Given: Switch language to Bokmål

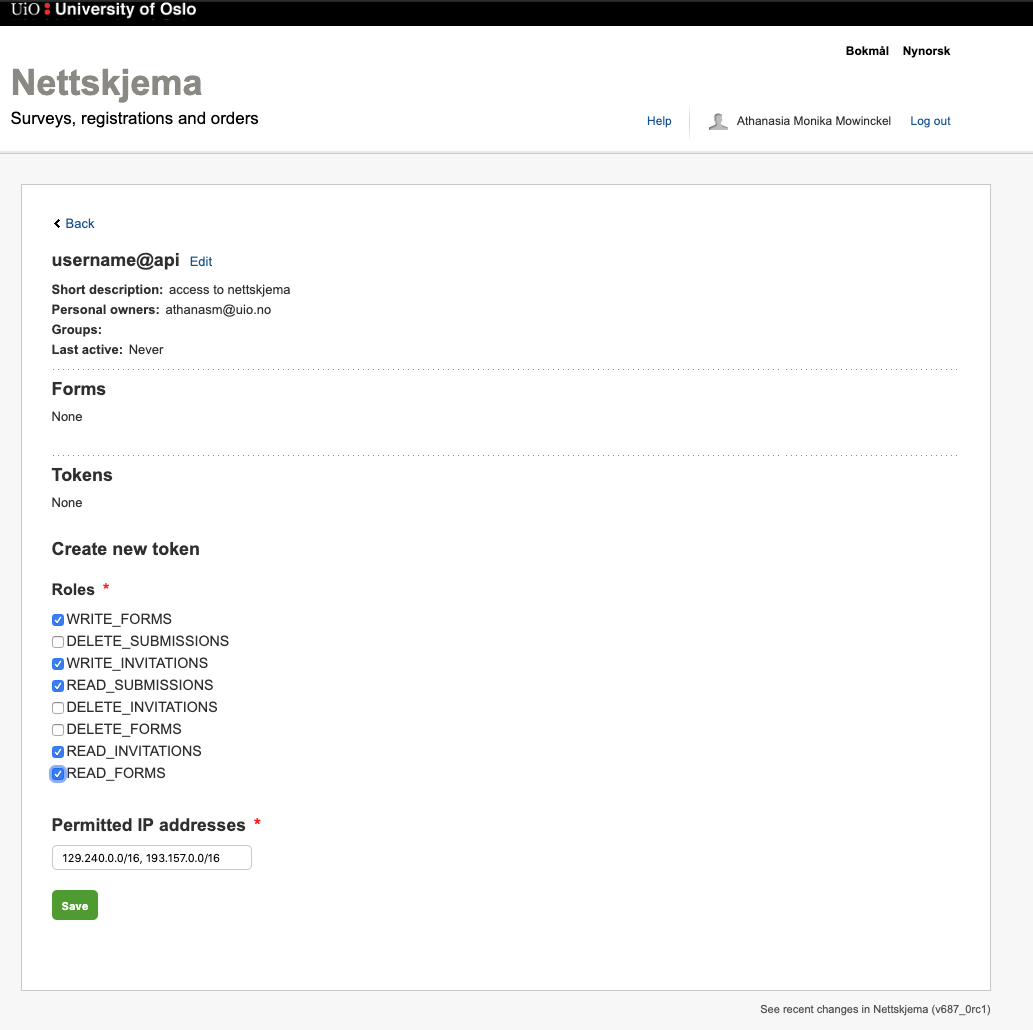Looking at the screenshot, I should [x=867, y=51].
